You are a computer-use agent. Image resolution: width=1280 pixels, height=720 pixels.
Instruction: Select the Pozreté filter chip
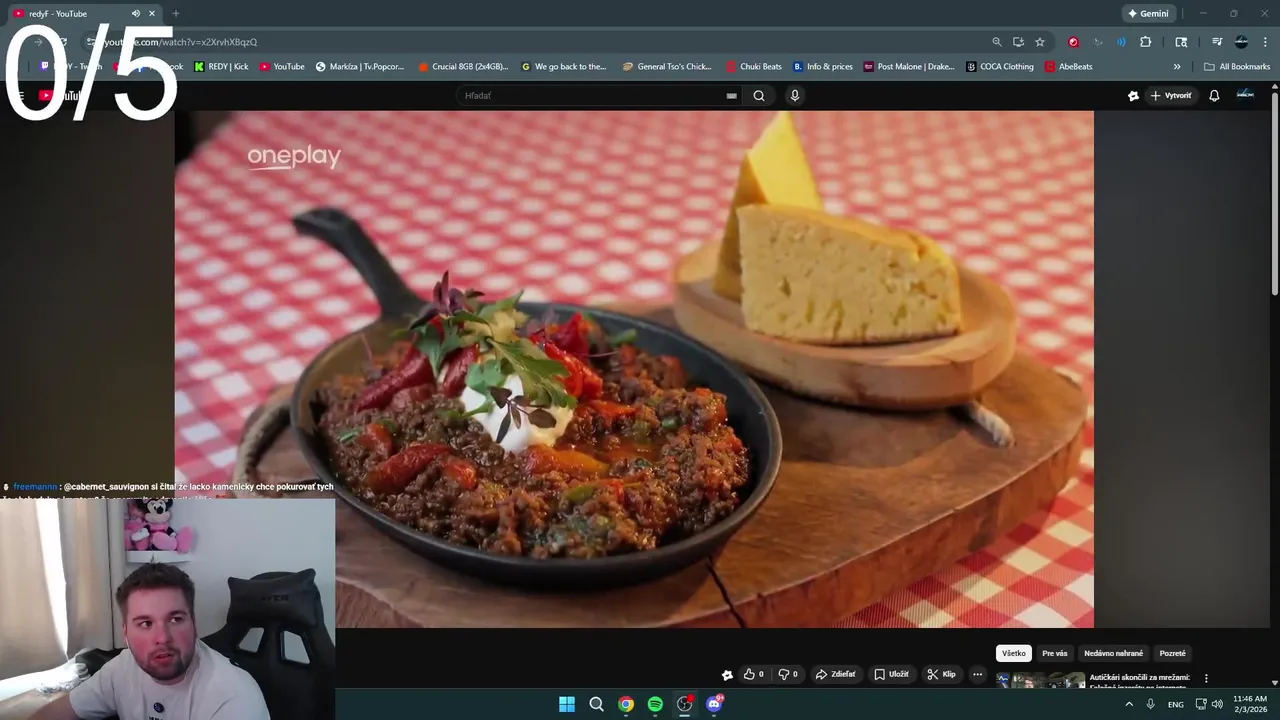pyautogui.click(x=1172, y=653)
